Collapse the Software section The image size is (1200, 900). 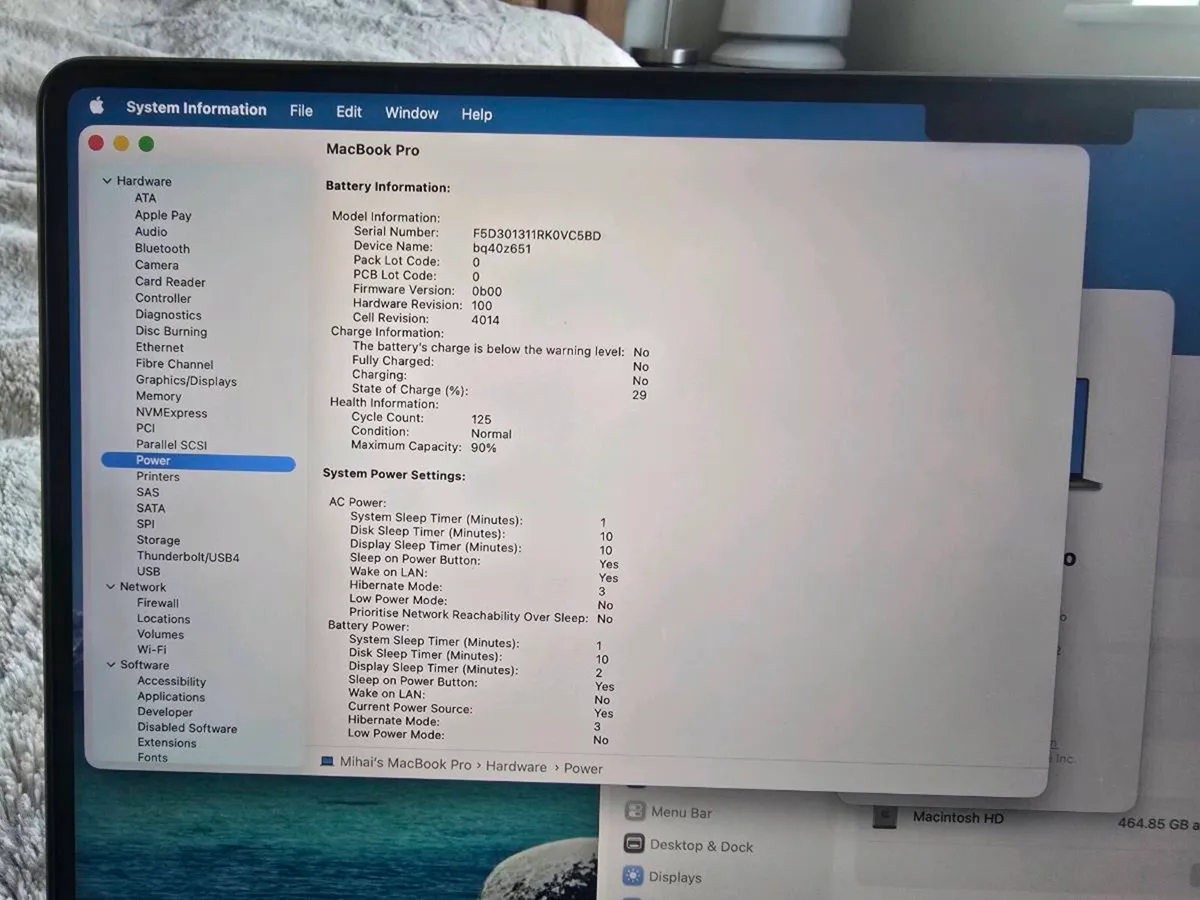pyautogui.click(x=111, y=665)
